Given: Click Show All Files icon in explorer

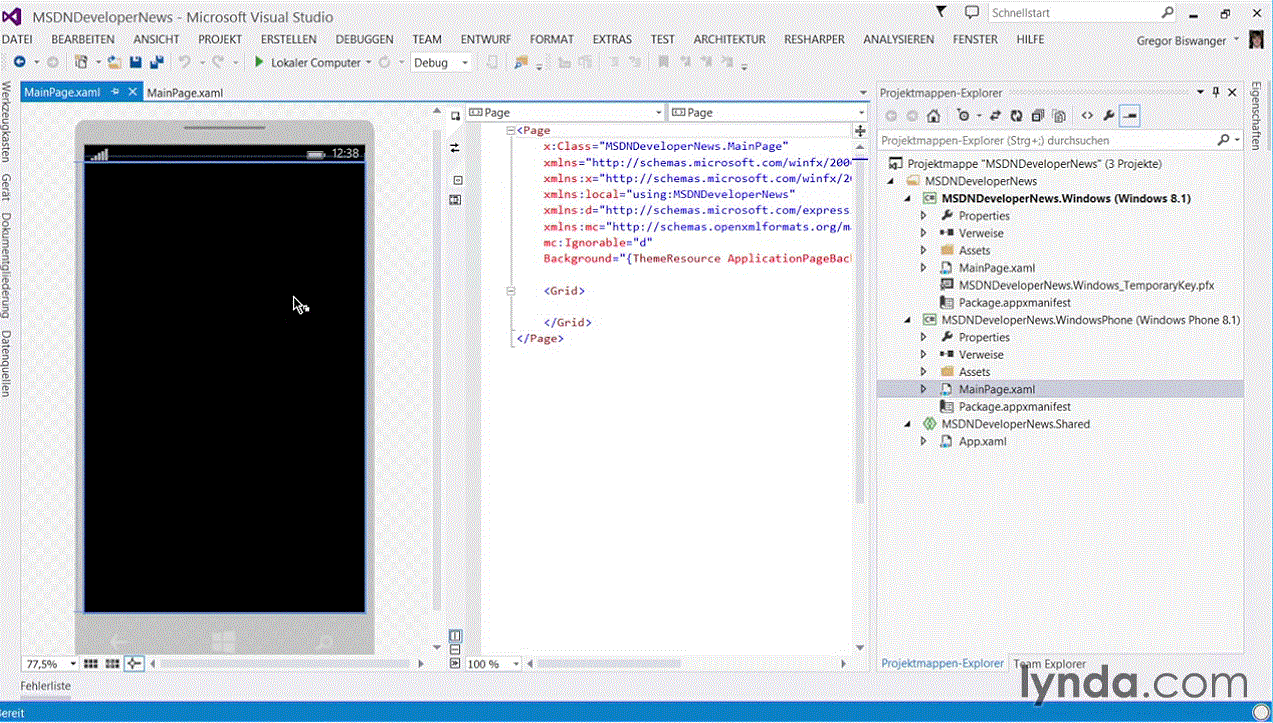Looking at the screenshot, I should (1059, 116).
